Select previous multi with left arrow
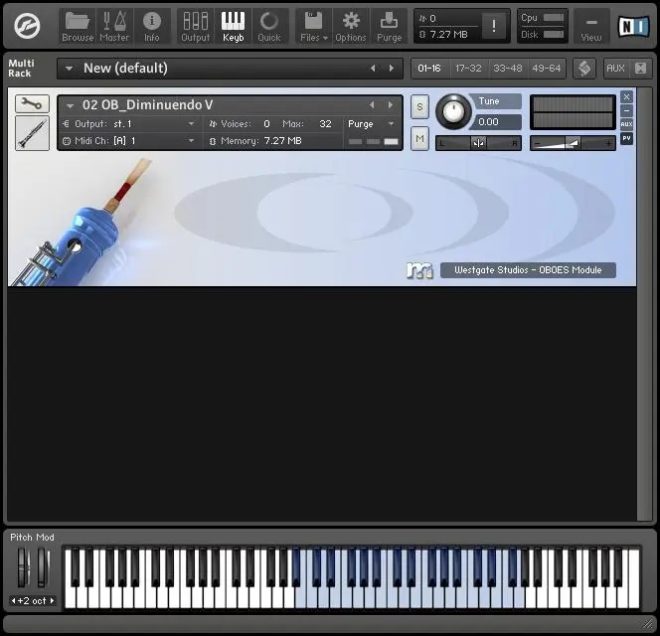The width and height of the screenshot is (660, 636). (x=373, y=68)
